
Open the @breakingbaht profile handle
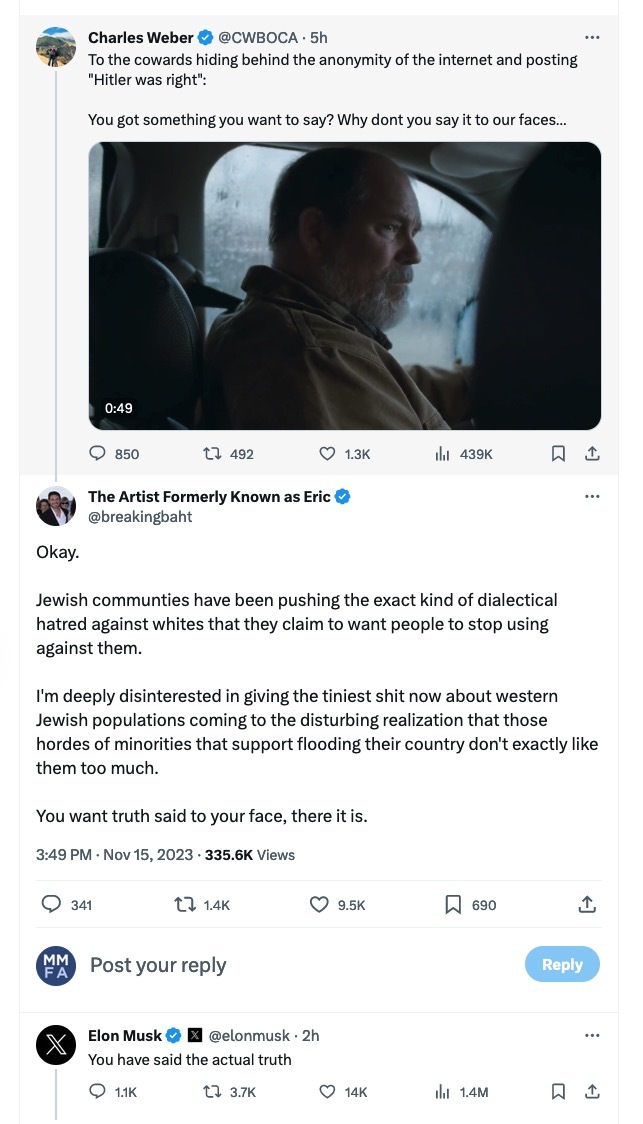pyautogui.click(x=140, y=517)
